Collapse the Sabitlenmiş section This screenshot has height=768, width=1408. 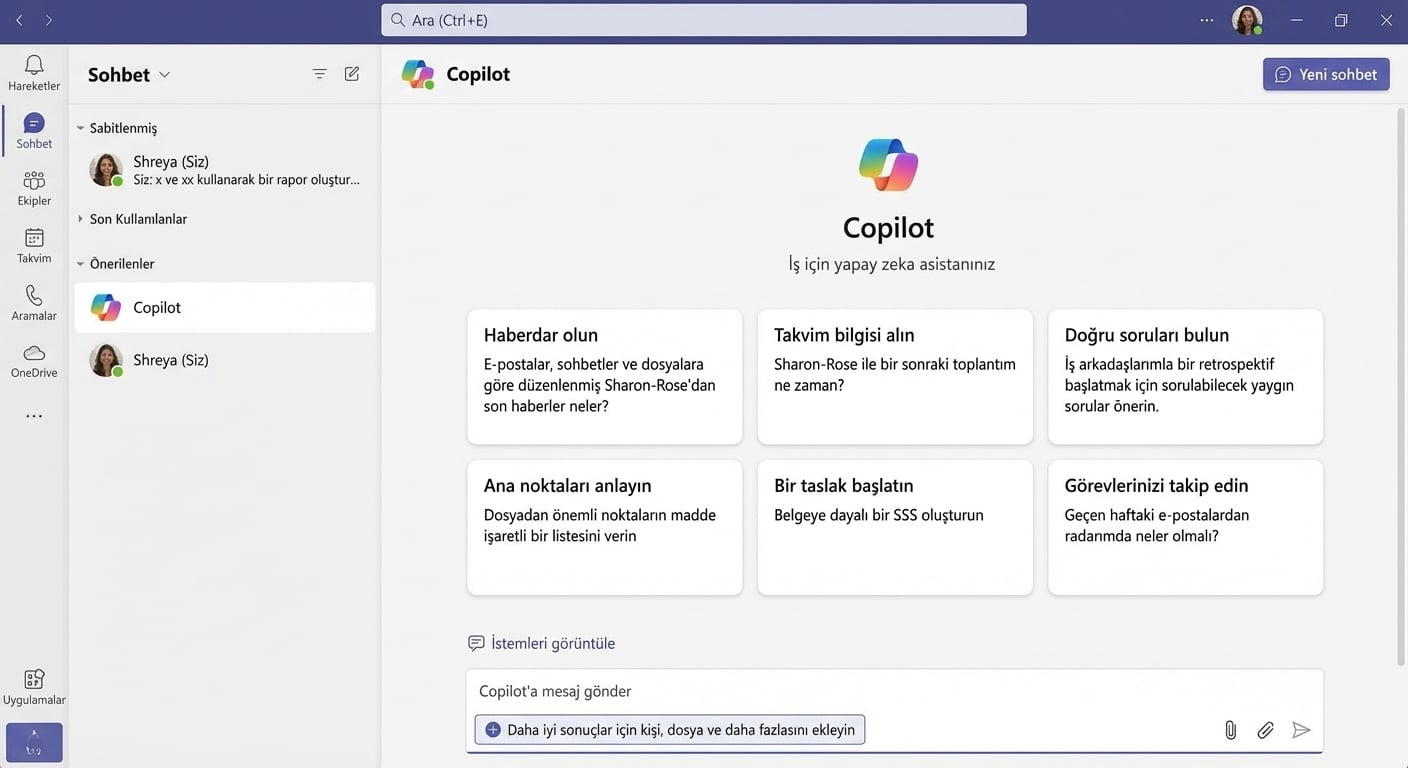tap(80, 127)
